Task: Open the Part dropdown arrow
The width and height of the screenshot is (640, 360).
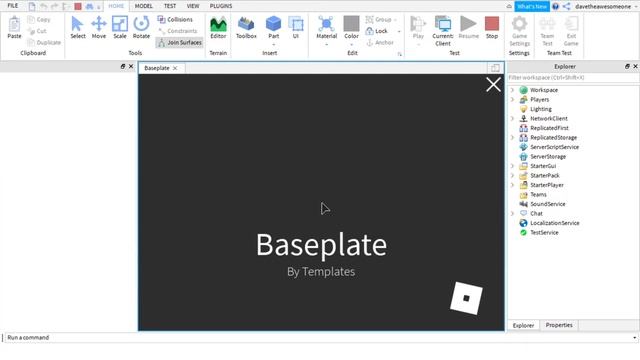Action: pyautogui.click(x=273, y=44)
